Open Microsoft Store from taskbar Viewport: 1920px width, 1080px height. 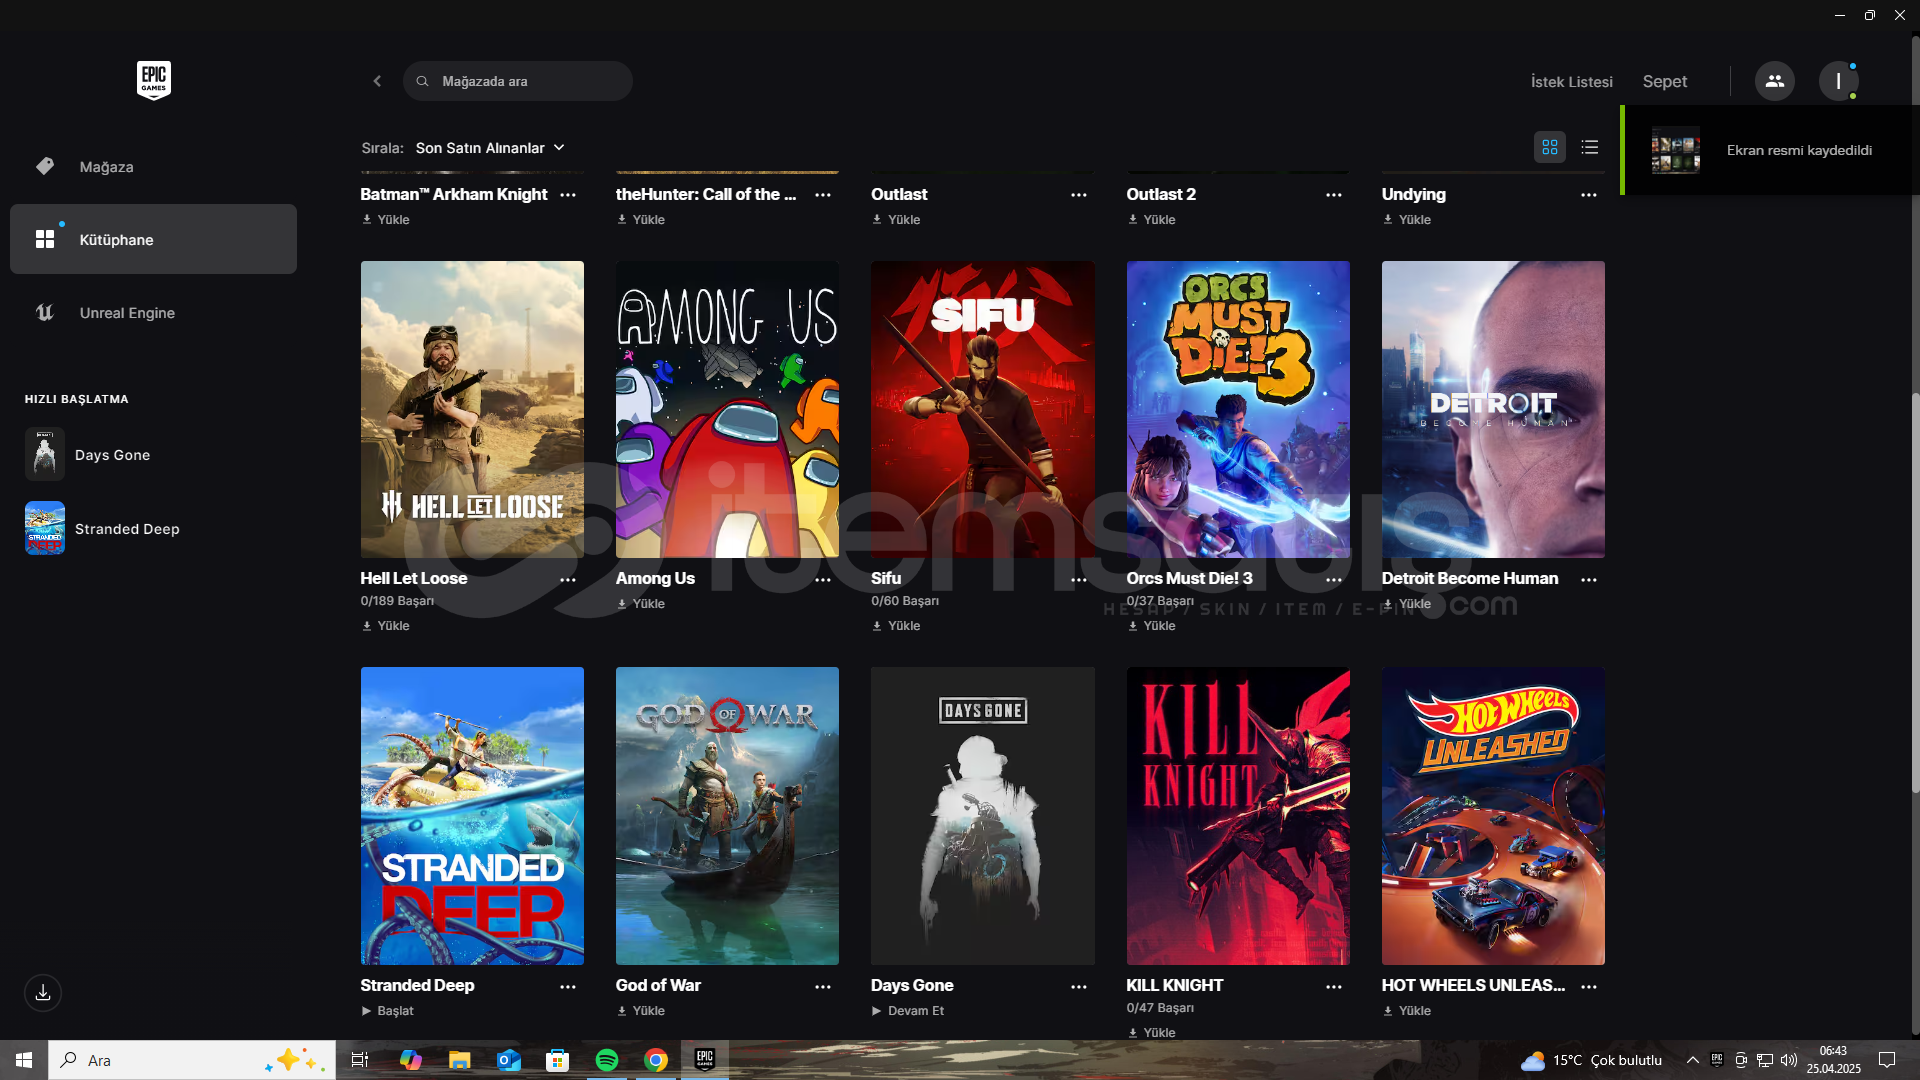pyautogui.click(x=557, y=1060)
